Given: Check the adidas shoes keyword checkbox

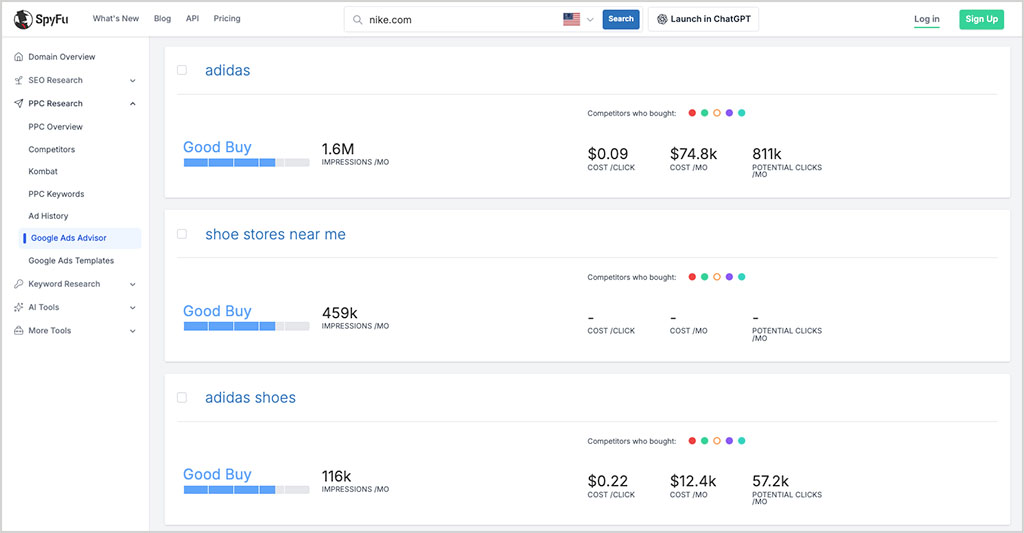Looking at the screenshot, I should click(x=182, y=397).
